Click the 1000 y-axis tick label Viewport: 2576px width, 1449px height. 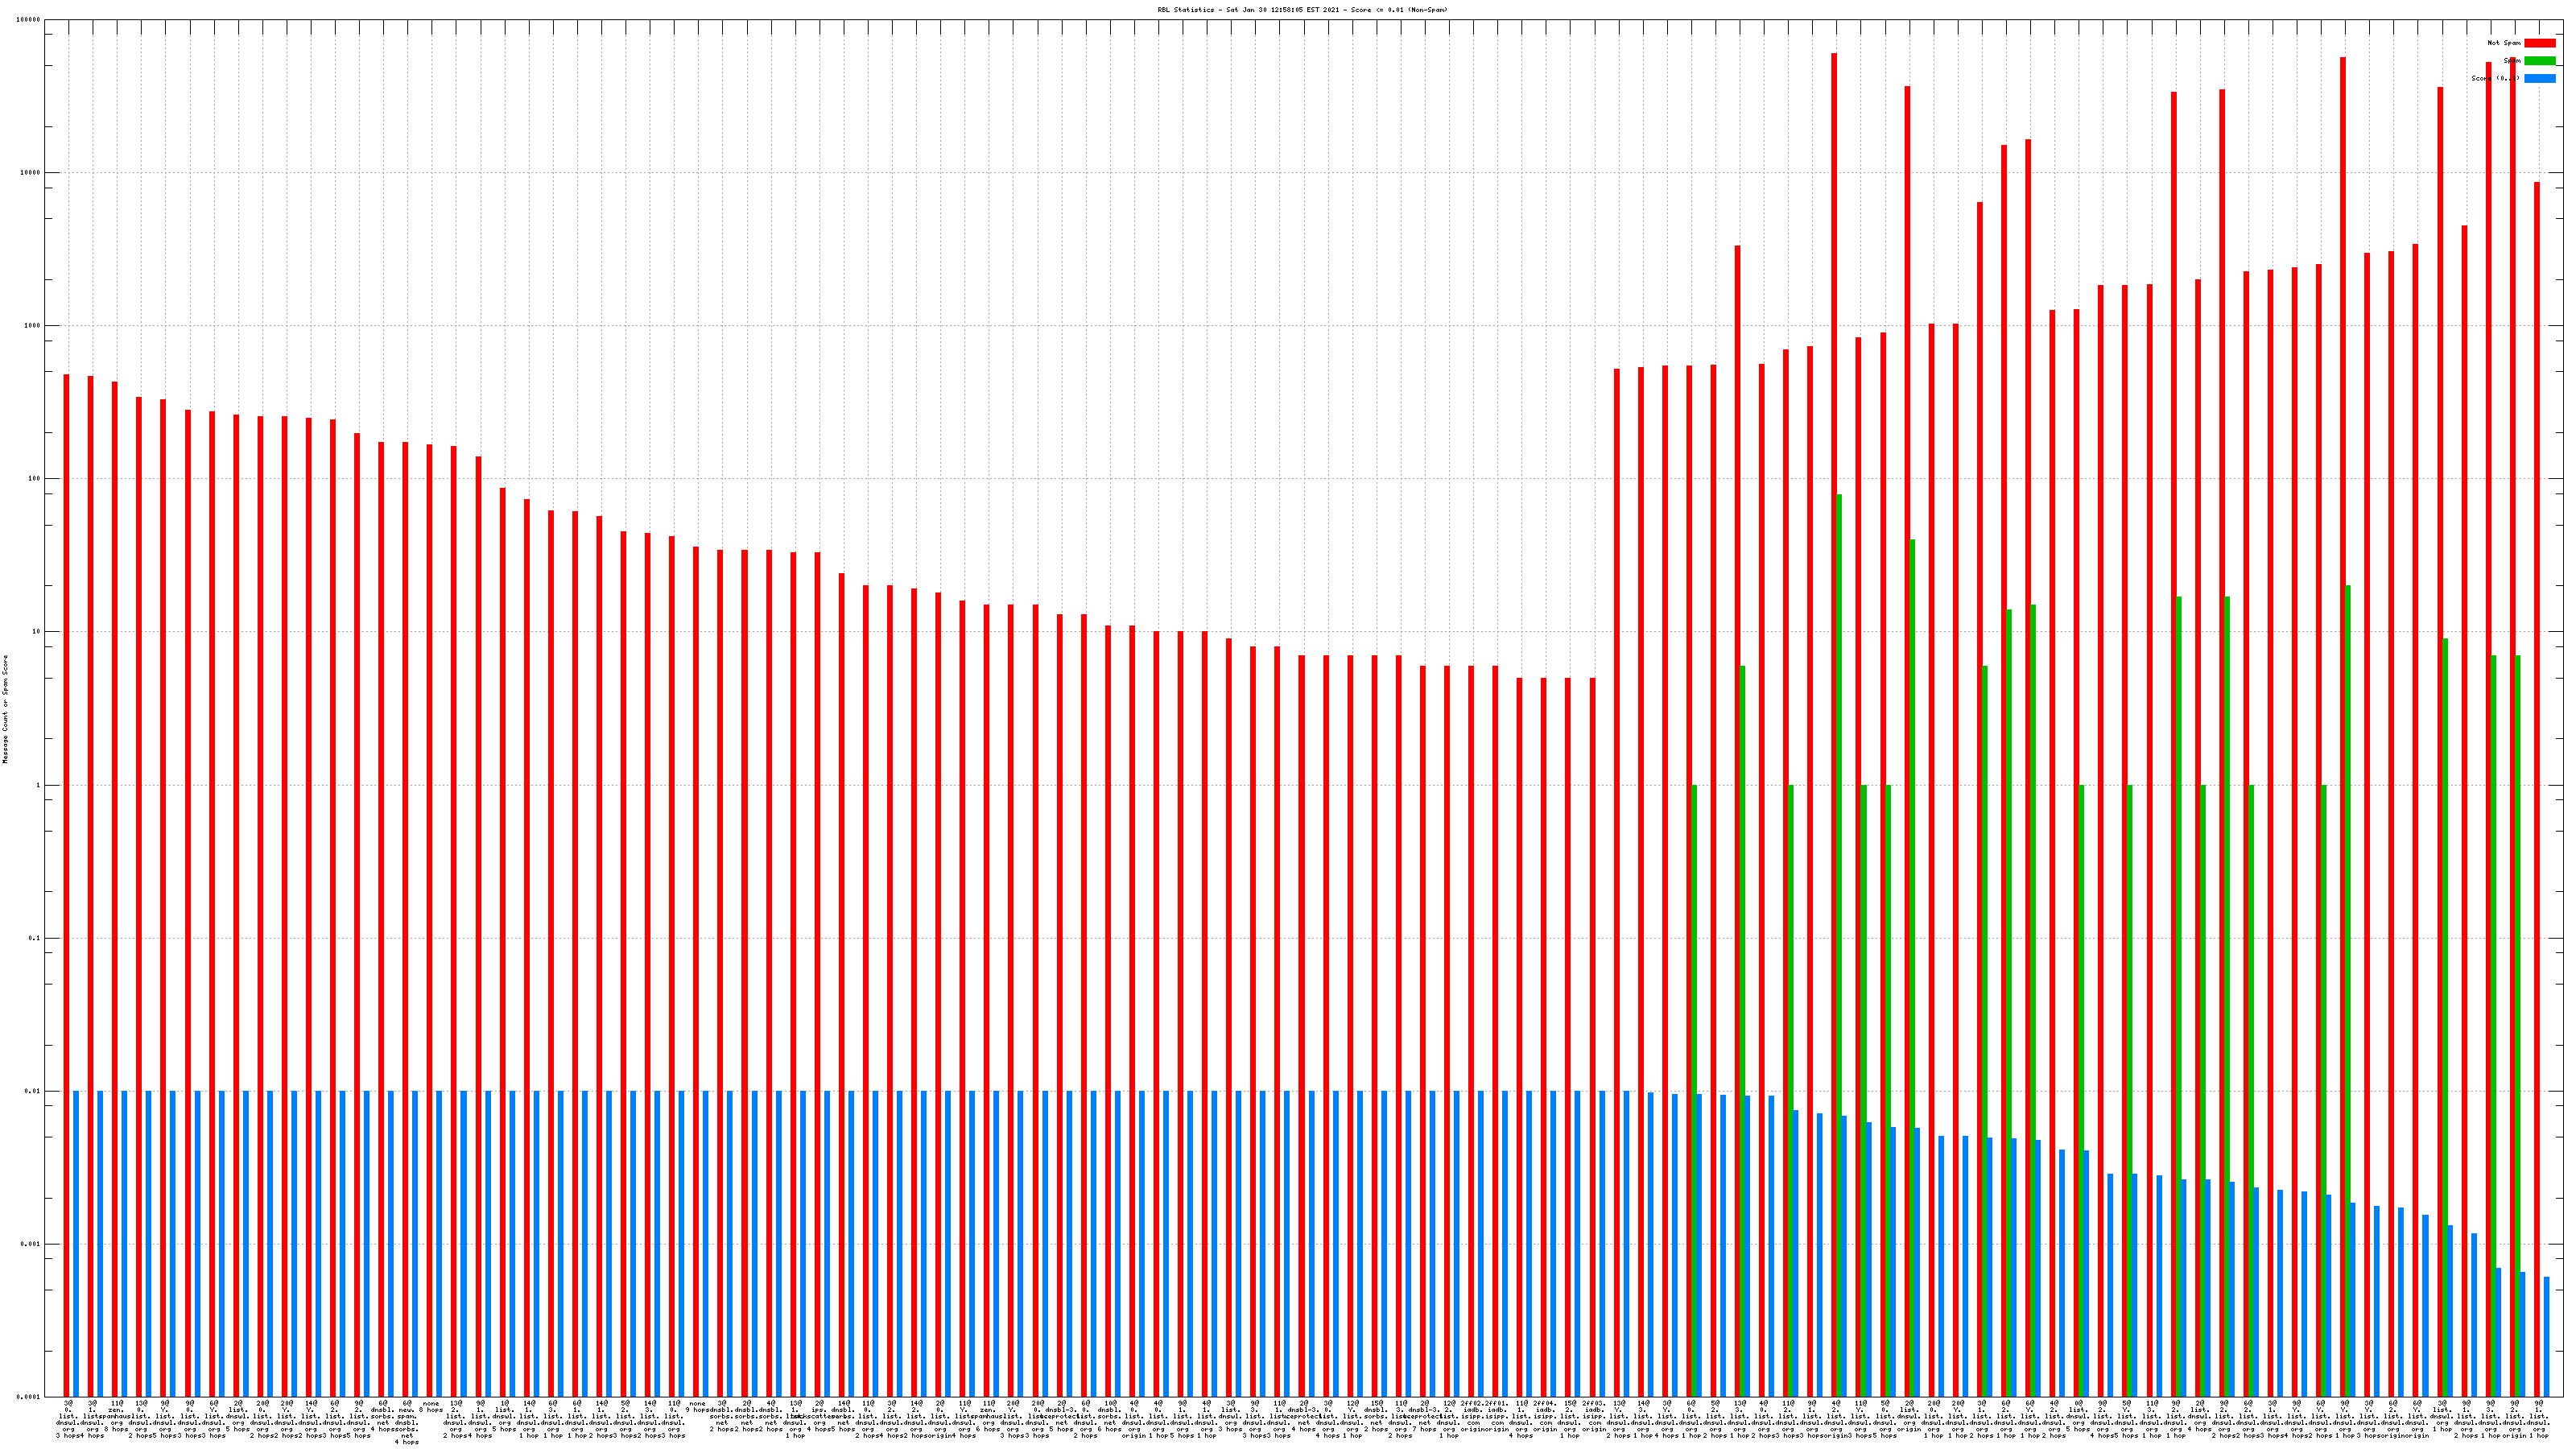[33, 326]
